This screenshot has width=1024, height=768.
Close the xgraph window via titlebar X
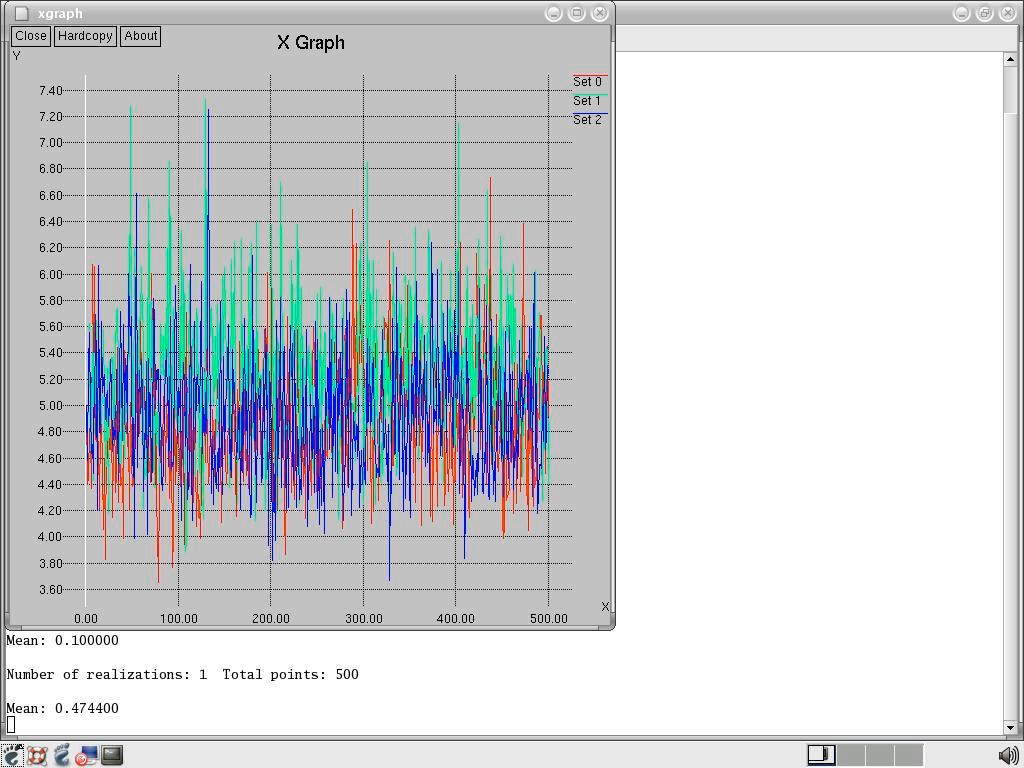[600, 13]
